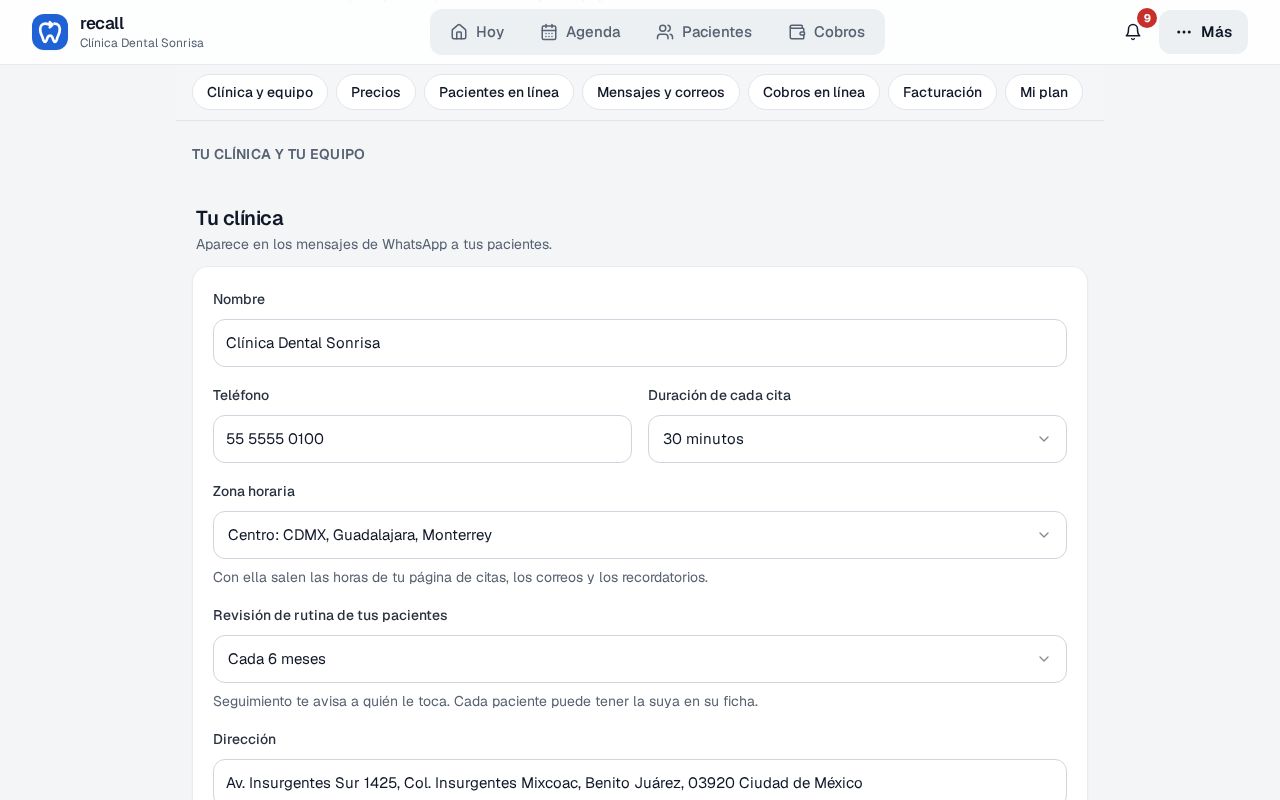Image resolution: width=1280 pixels, height=800 pixels.
Task: Select the Precios settings pill
Action: [376, 92]
